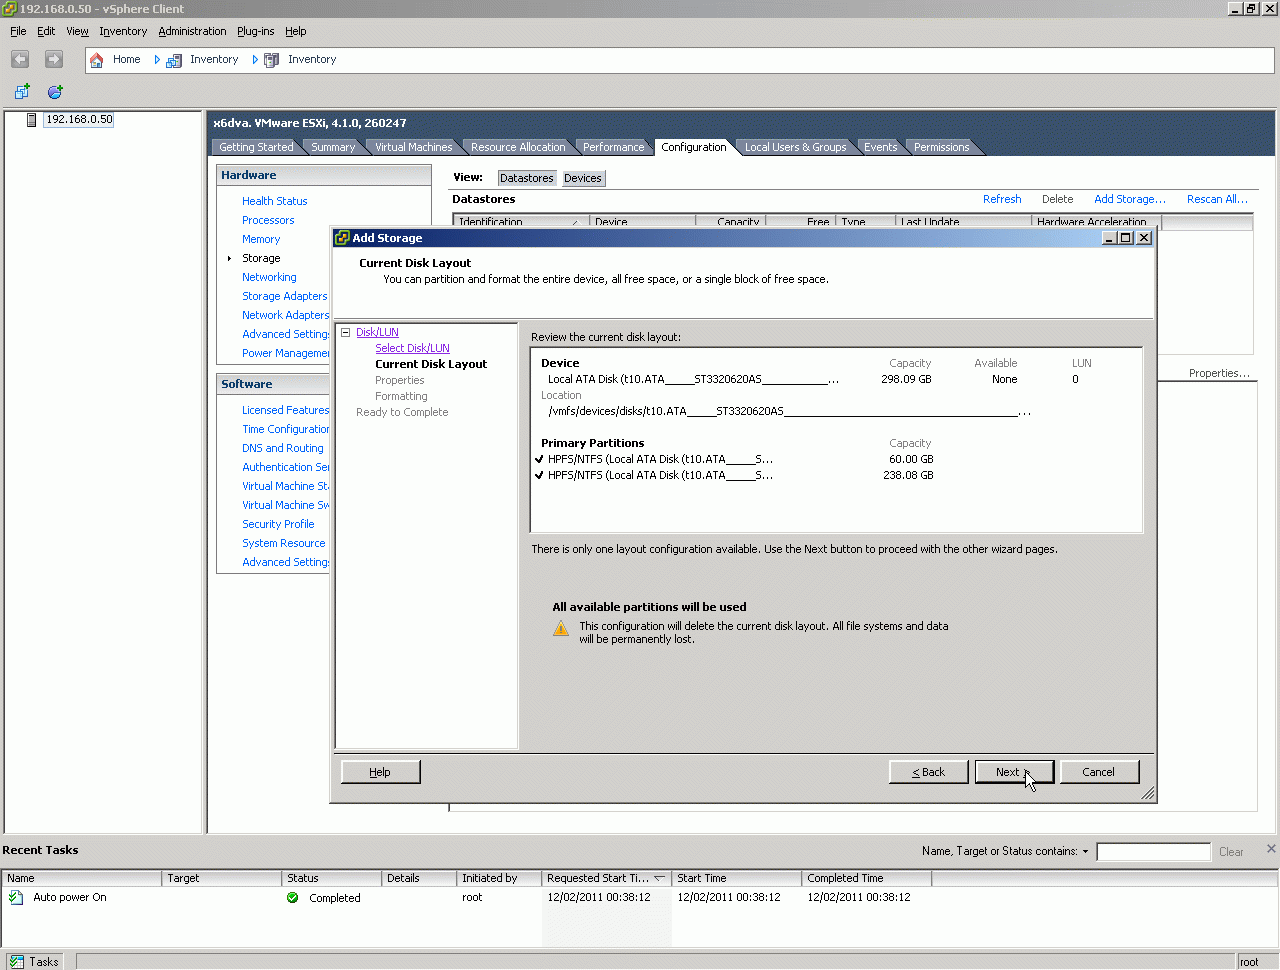Expand the Storage item arrow in Hardware

pos(229,259)
